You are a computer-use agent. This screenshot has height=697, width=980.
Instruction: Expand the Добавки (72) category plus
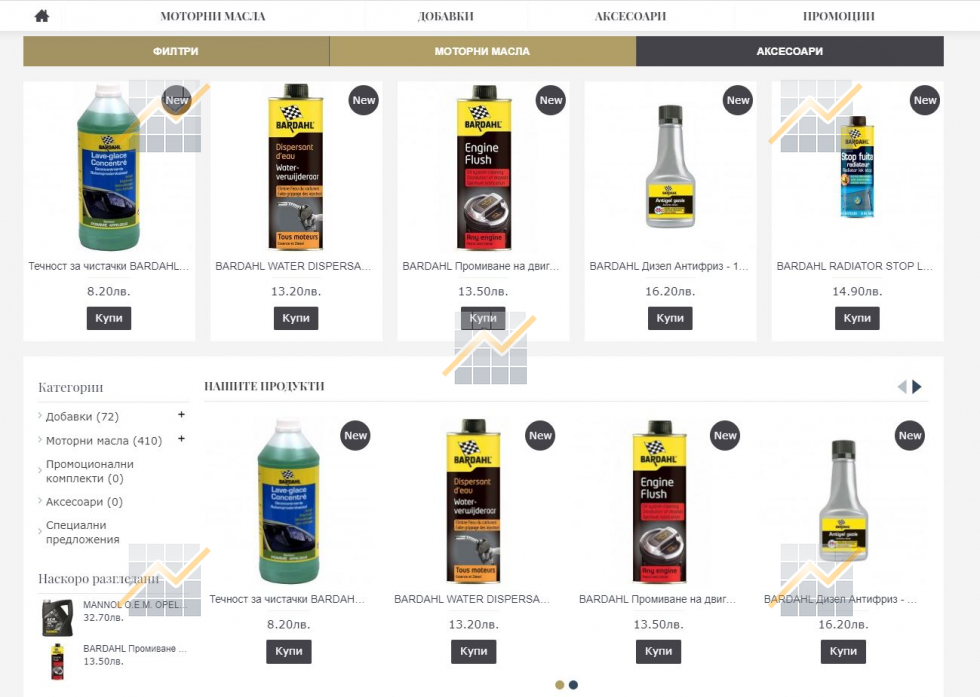(181, 414)
